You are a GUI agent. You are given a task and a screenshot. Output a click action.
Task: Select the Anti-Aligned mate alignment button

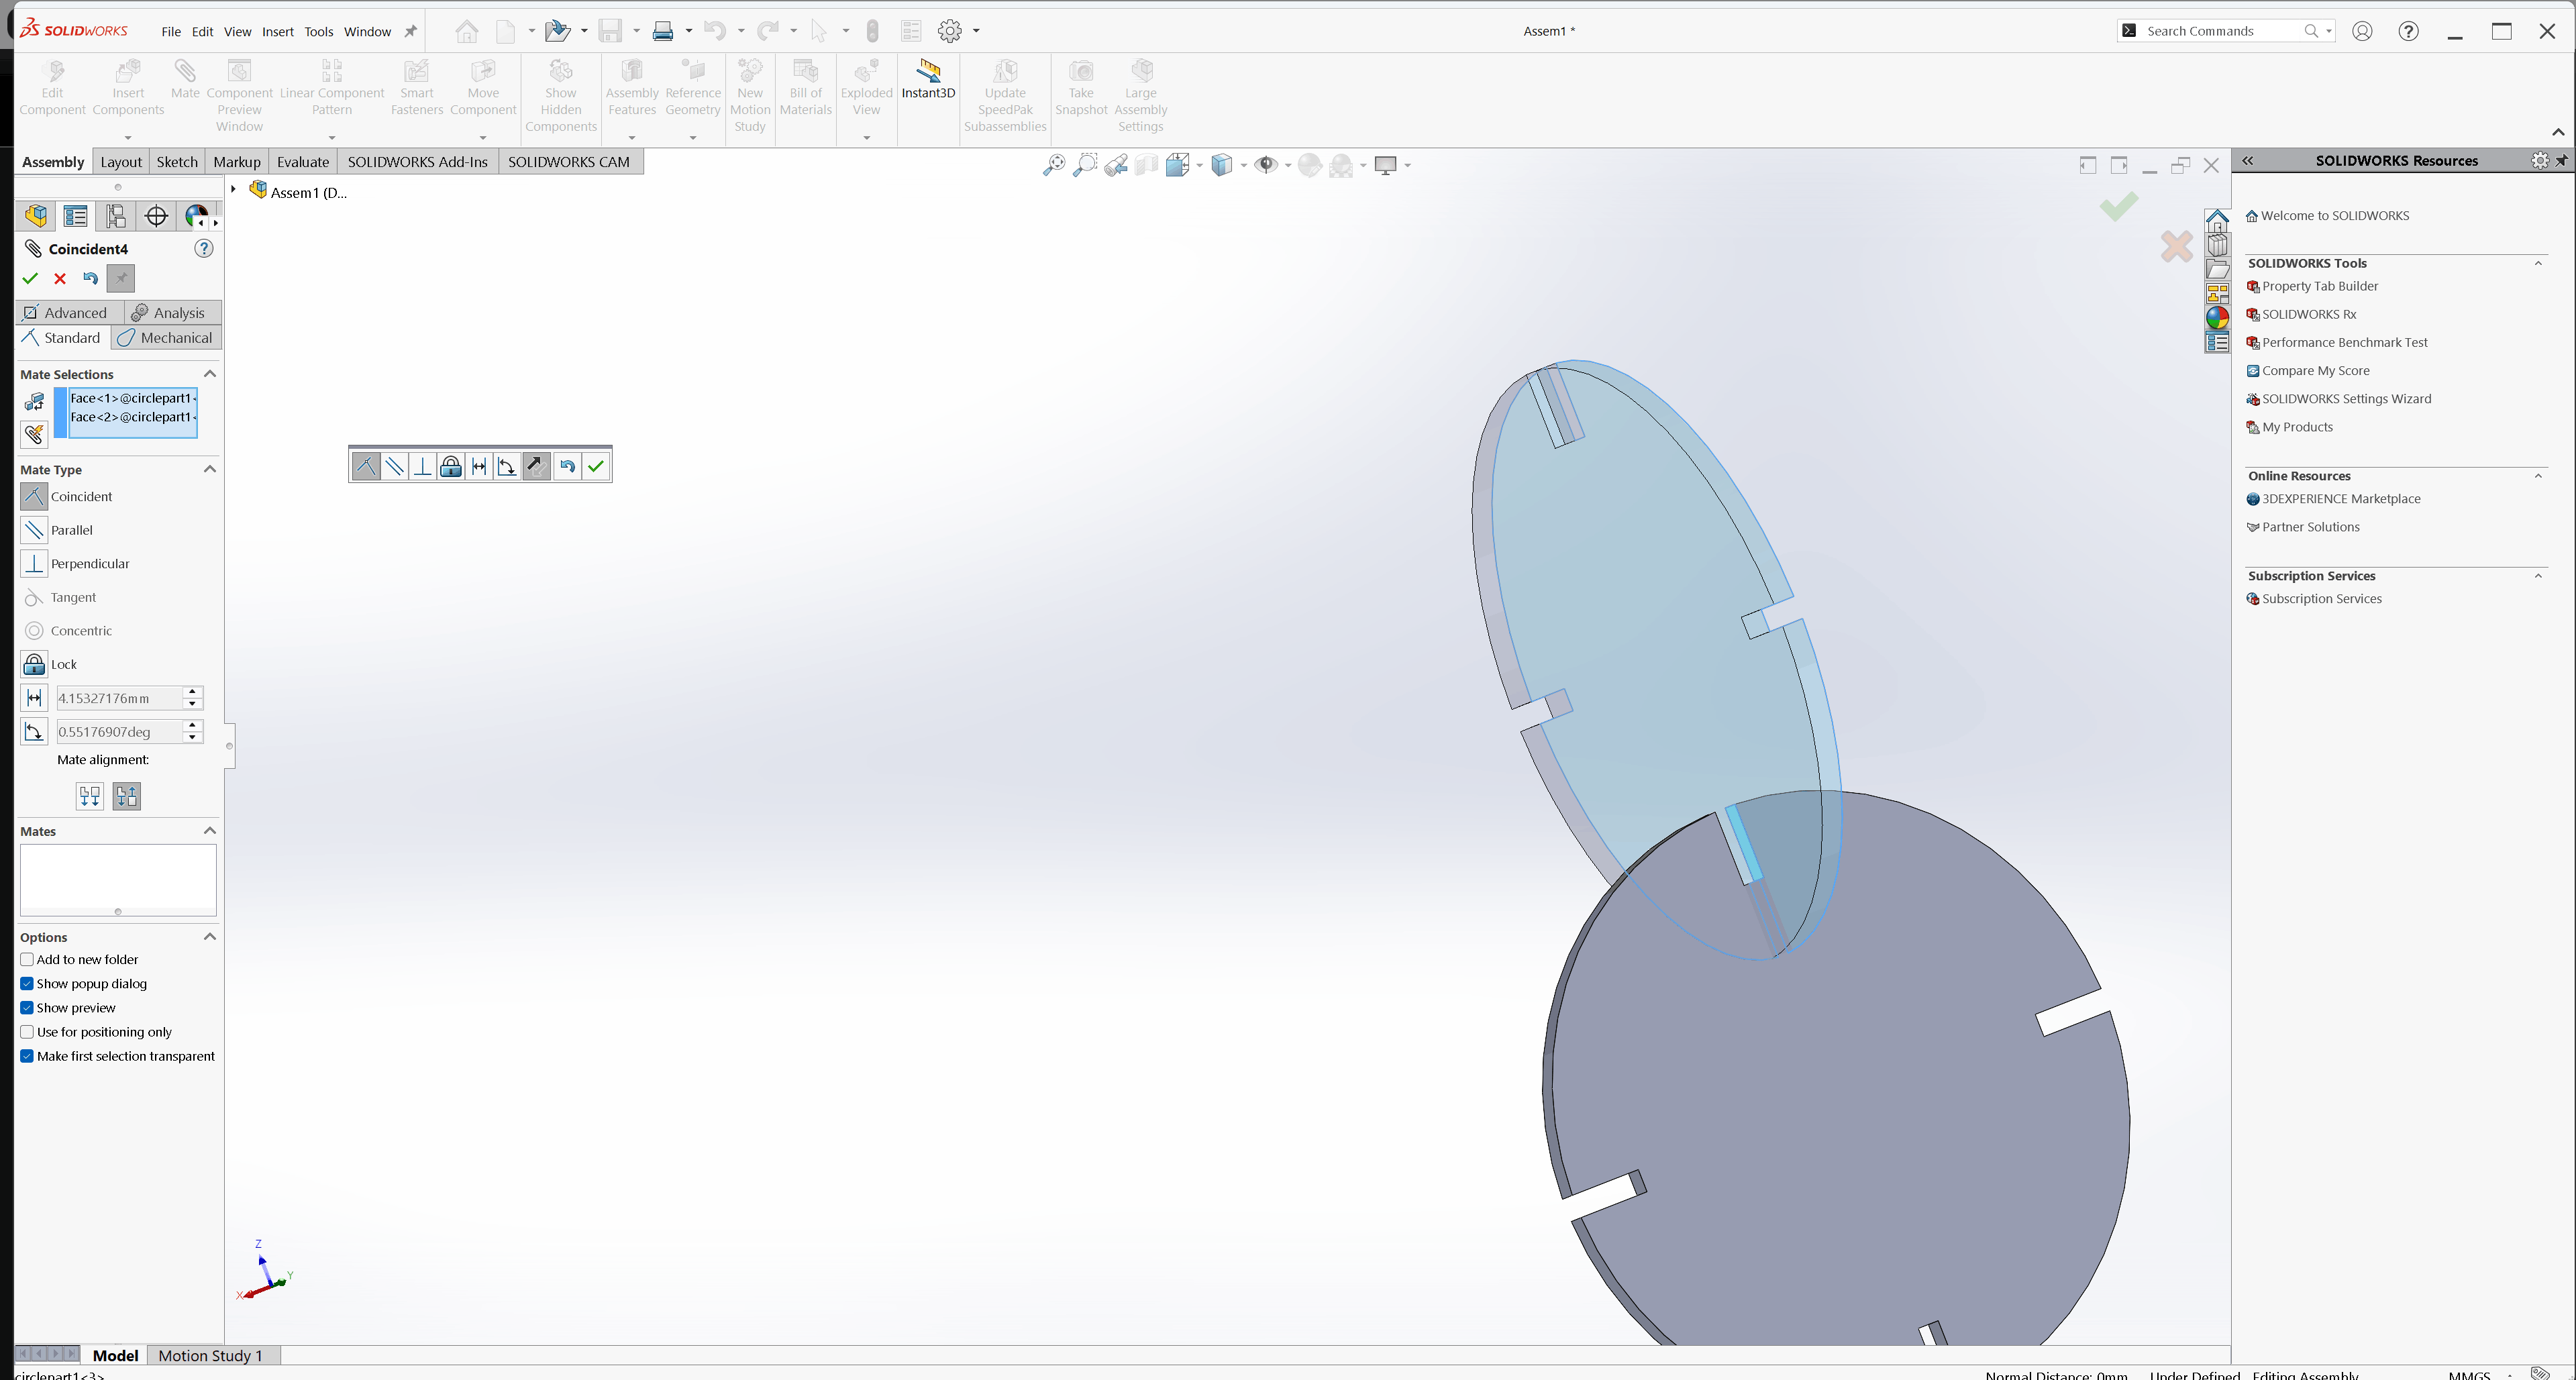pyautogui.click(x=127, y=796)
